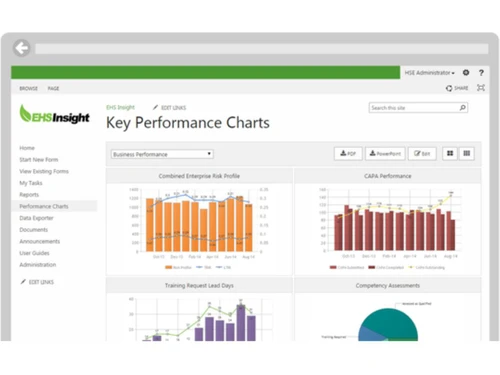
Task: Open the HSE Administrator user menu
Action: [429, 73]
